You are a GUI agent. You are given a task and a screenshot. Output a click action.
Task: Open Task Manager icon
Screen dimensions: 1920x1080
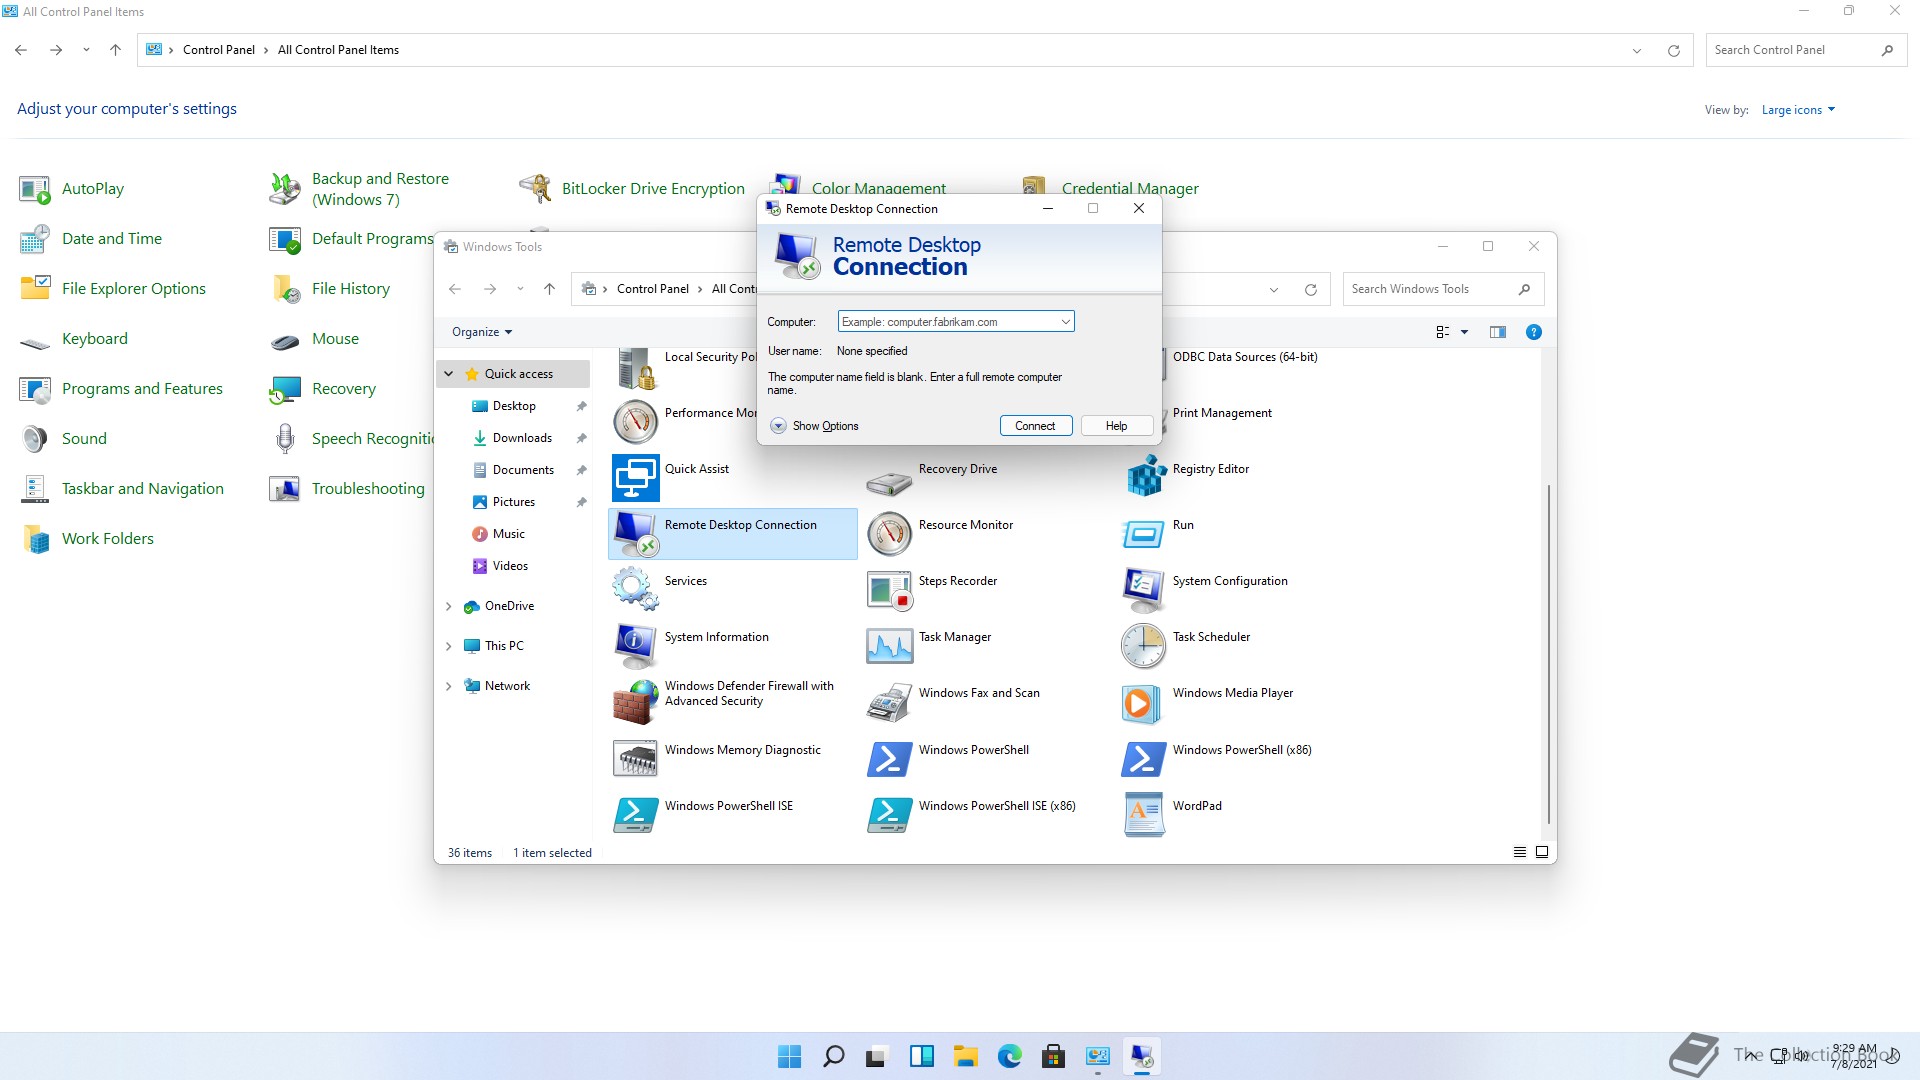coord(890,645)
